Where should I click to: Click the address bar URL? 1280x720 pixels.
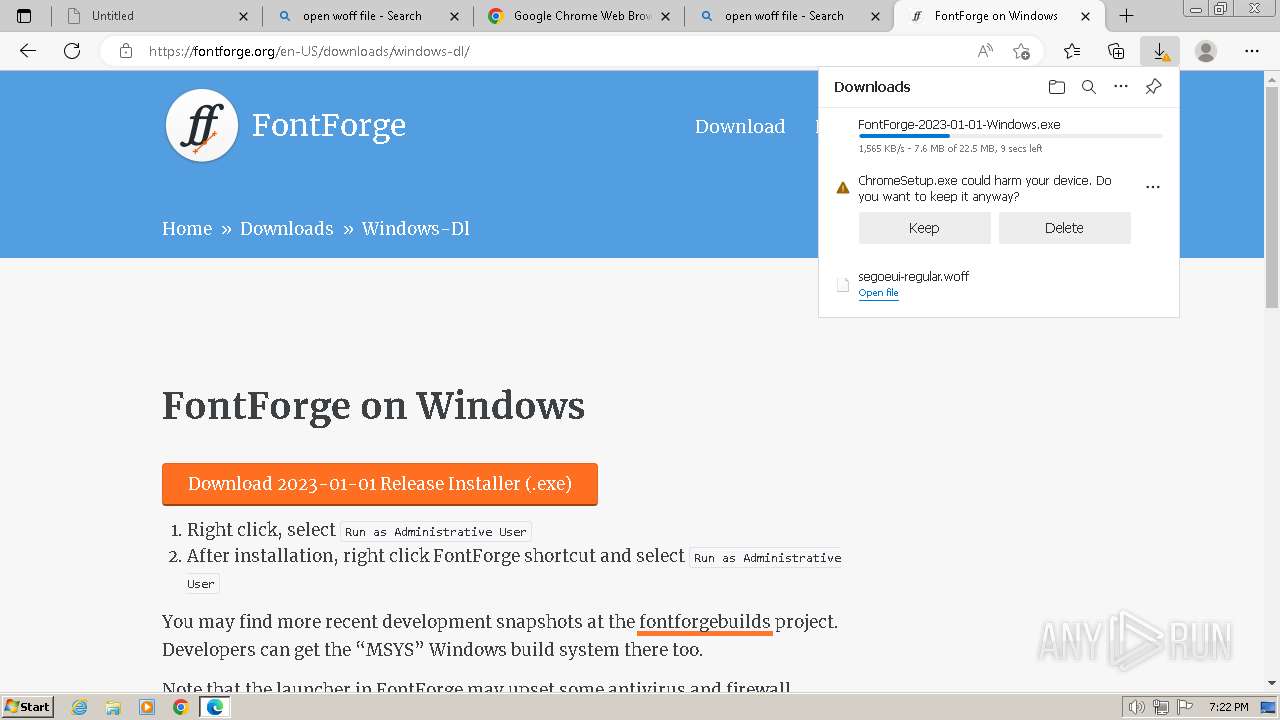point(309,51)
